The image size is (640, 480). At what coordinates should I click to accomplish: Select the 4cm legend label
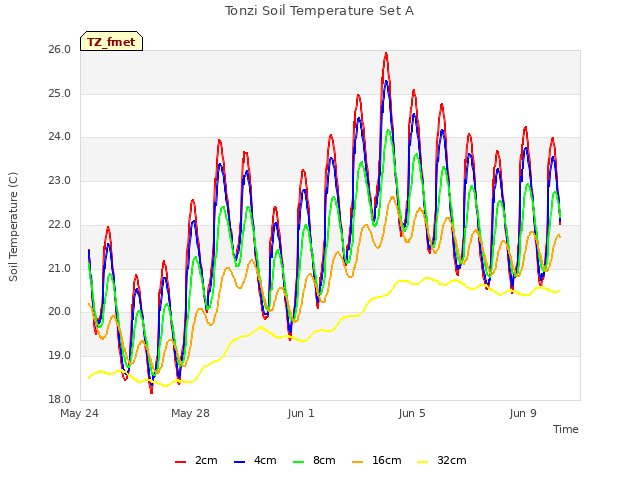coord(265,460)
